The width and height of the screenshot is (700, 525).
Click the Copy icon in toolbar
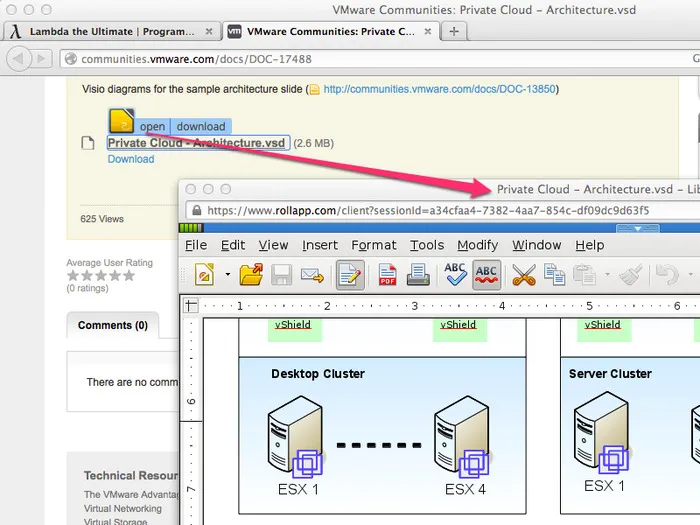[555, 274]
